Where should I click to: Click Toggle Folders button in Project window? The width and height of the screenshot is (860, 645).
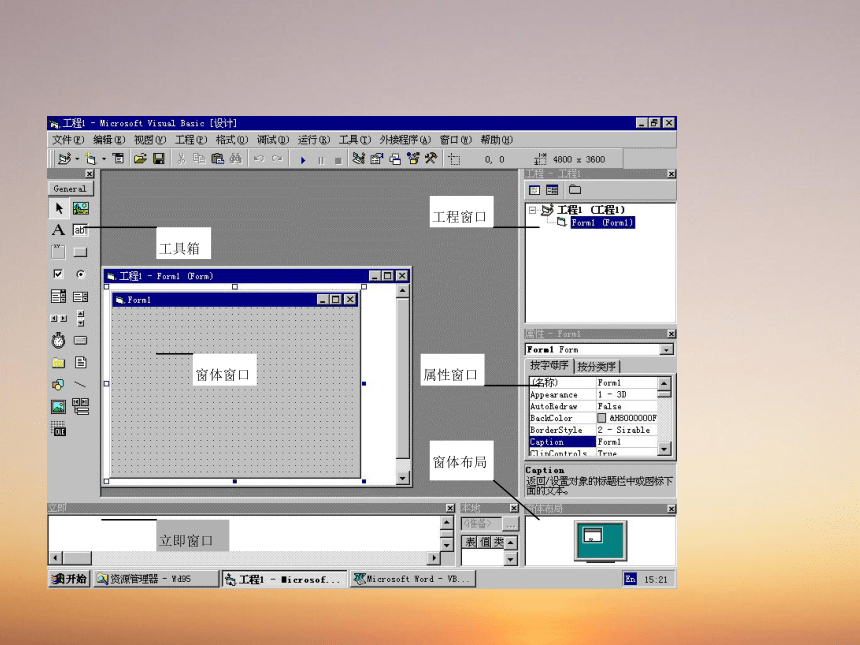tap(575, 190)
